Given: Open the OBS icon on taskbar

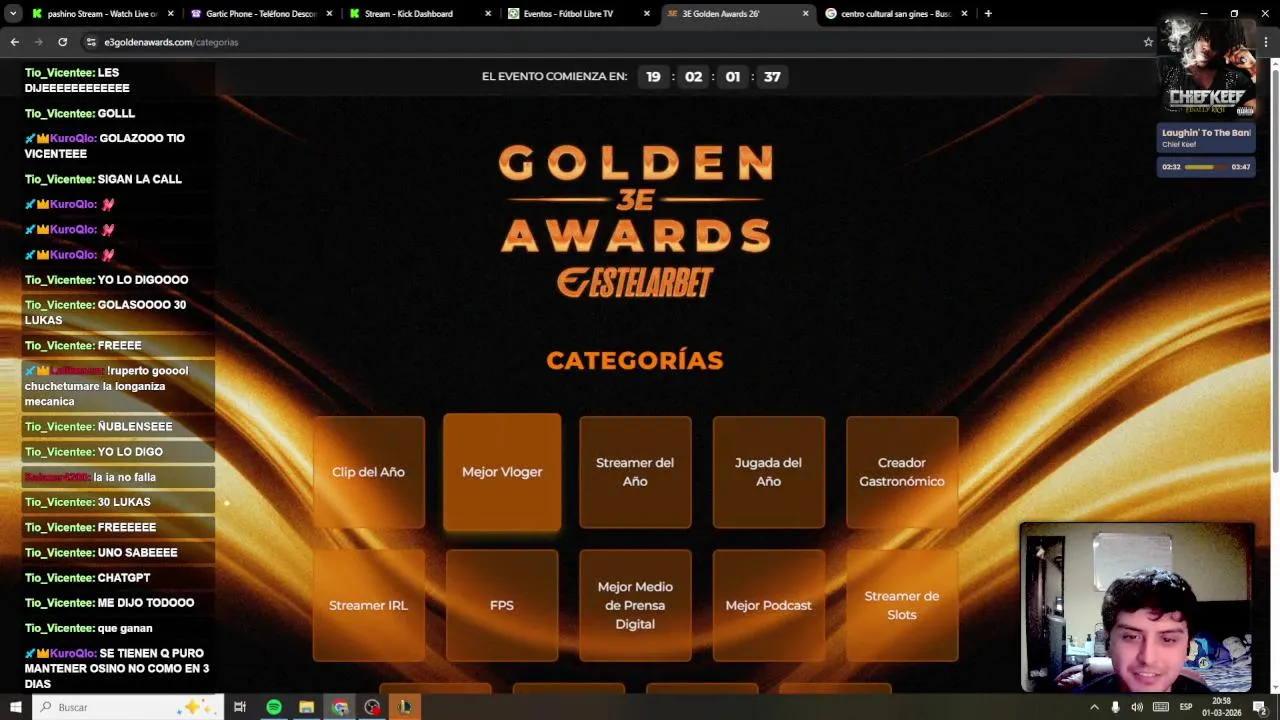Looking at the screenshot, I should 372,707.
